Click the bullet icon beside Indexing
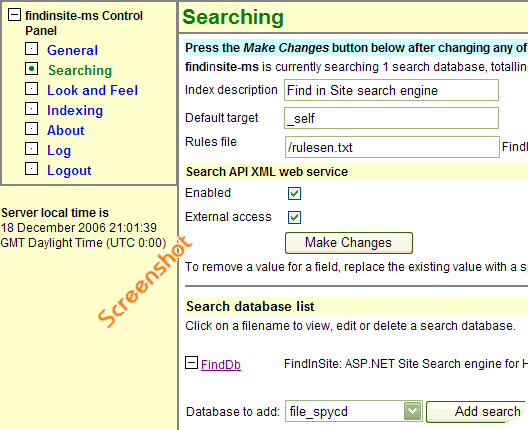Screen dimensions: 528x430 click(31, 108)
